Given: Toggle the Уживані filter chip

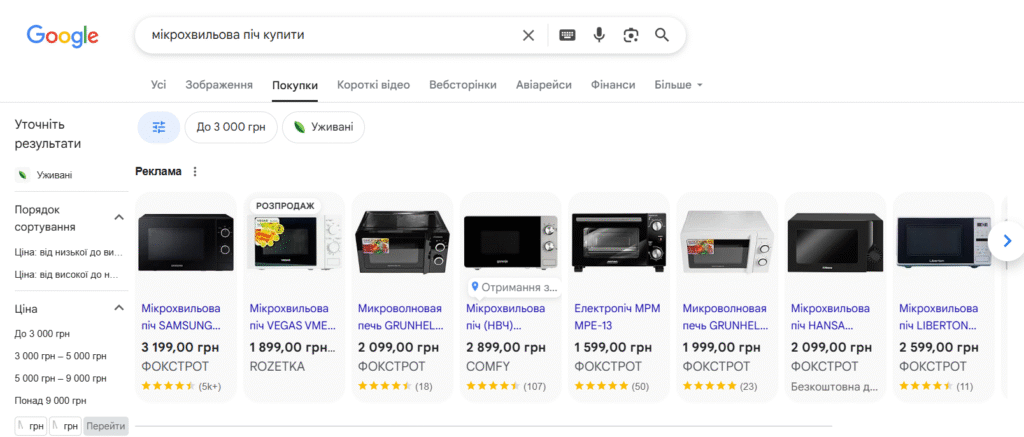Looking at the screenshot, I should pos(323,127).
